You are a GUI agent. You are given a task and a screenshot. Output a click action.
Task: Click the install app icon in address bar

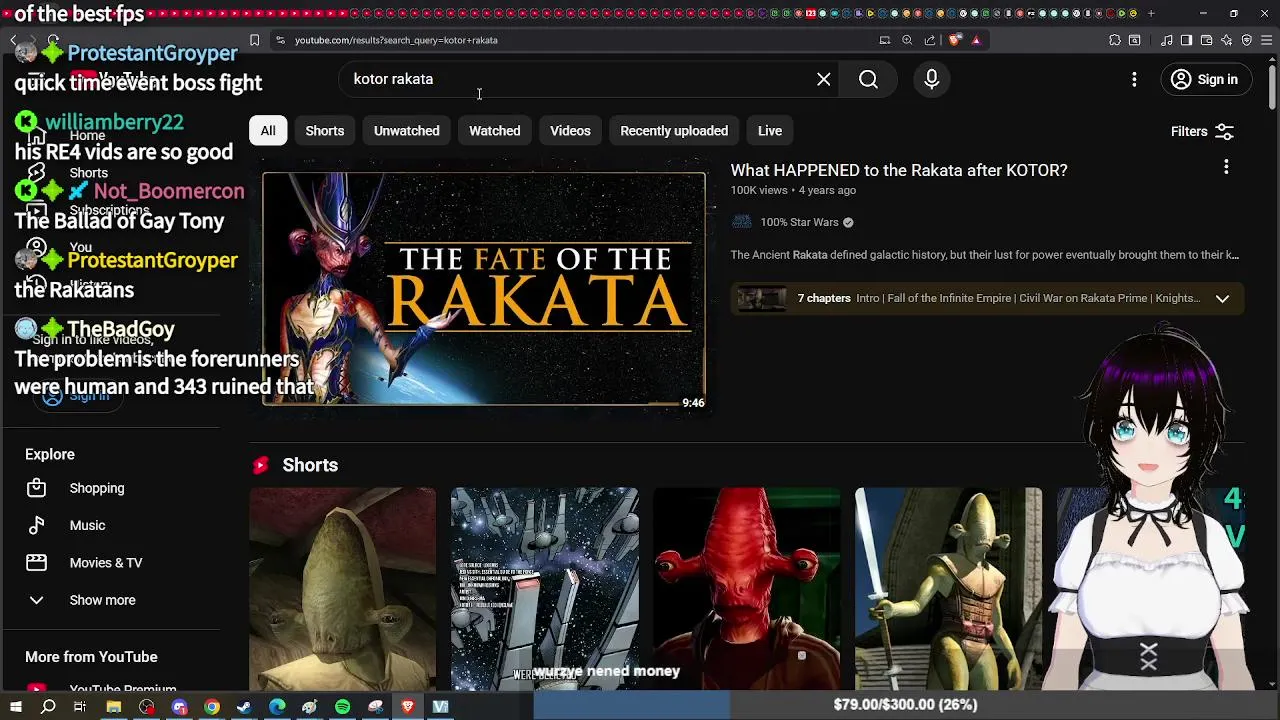point(885,40)
